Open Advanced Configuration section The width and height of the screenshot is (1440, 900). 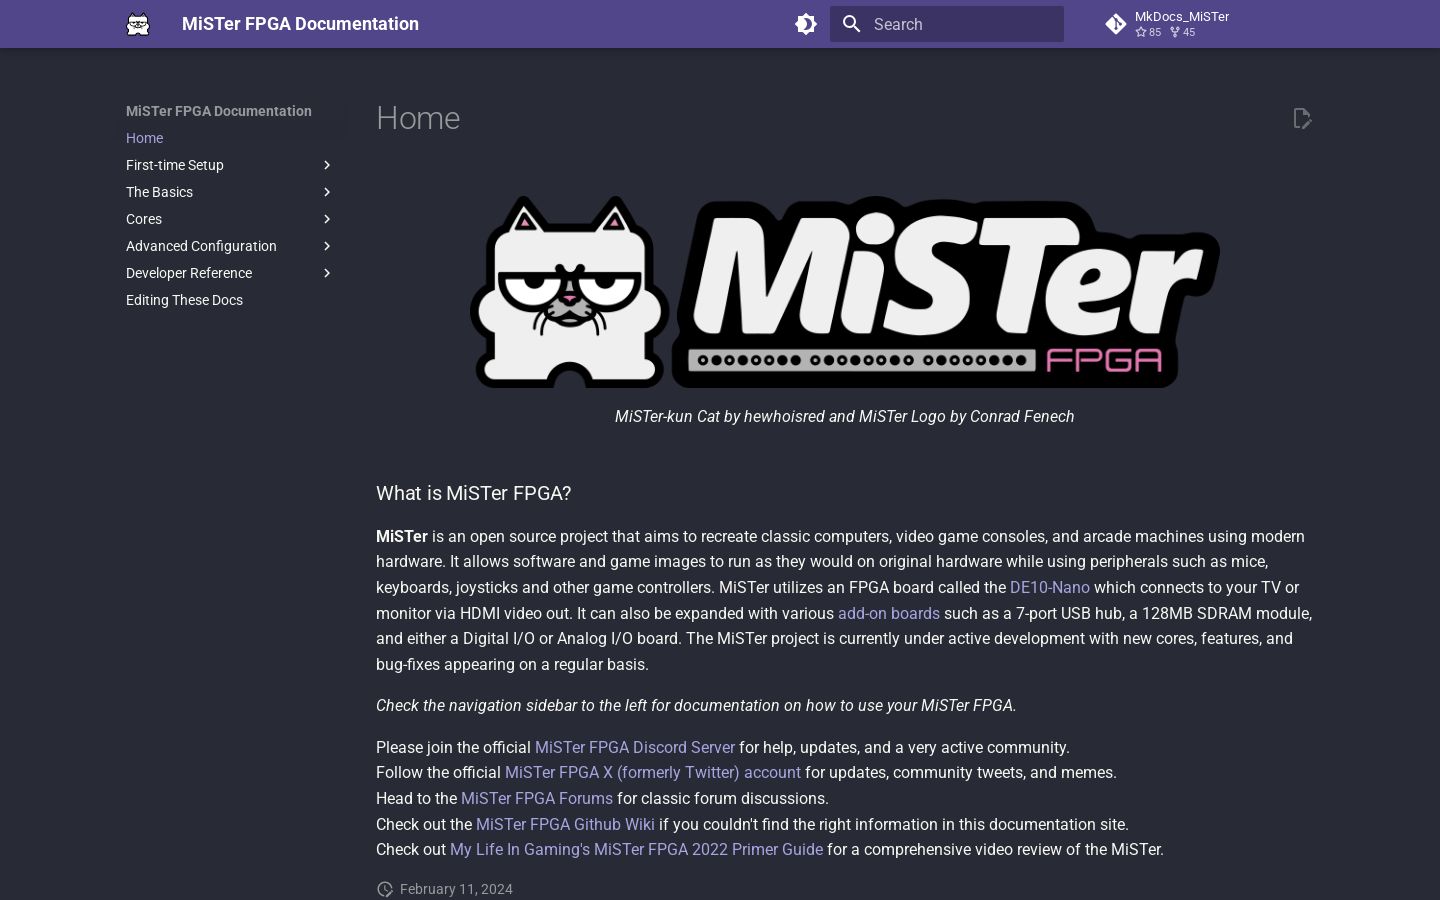pos(201,246)
